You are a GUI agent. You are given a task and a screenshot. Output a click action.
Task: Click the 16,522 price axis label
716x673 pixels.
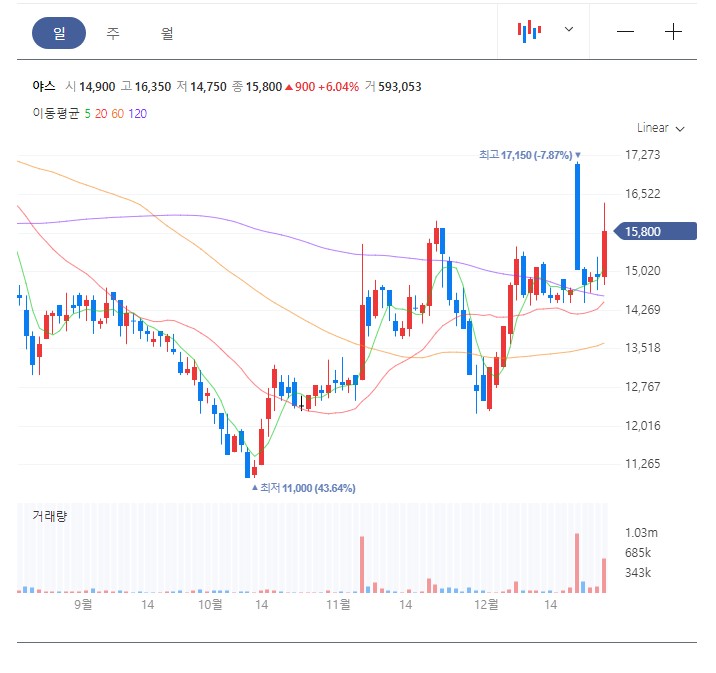pyautogui.click(x=642, y=194)
